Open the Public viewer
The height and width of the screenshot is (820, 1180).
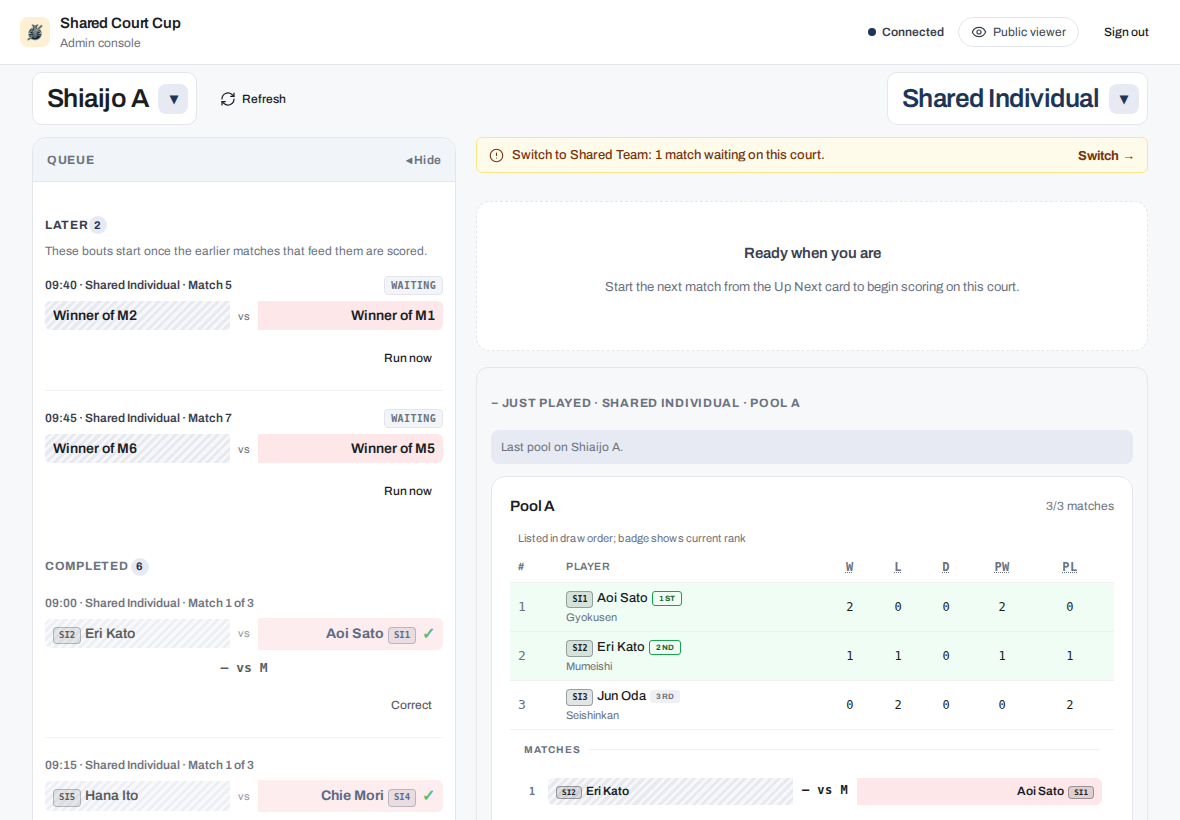point(1018,32)
